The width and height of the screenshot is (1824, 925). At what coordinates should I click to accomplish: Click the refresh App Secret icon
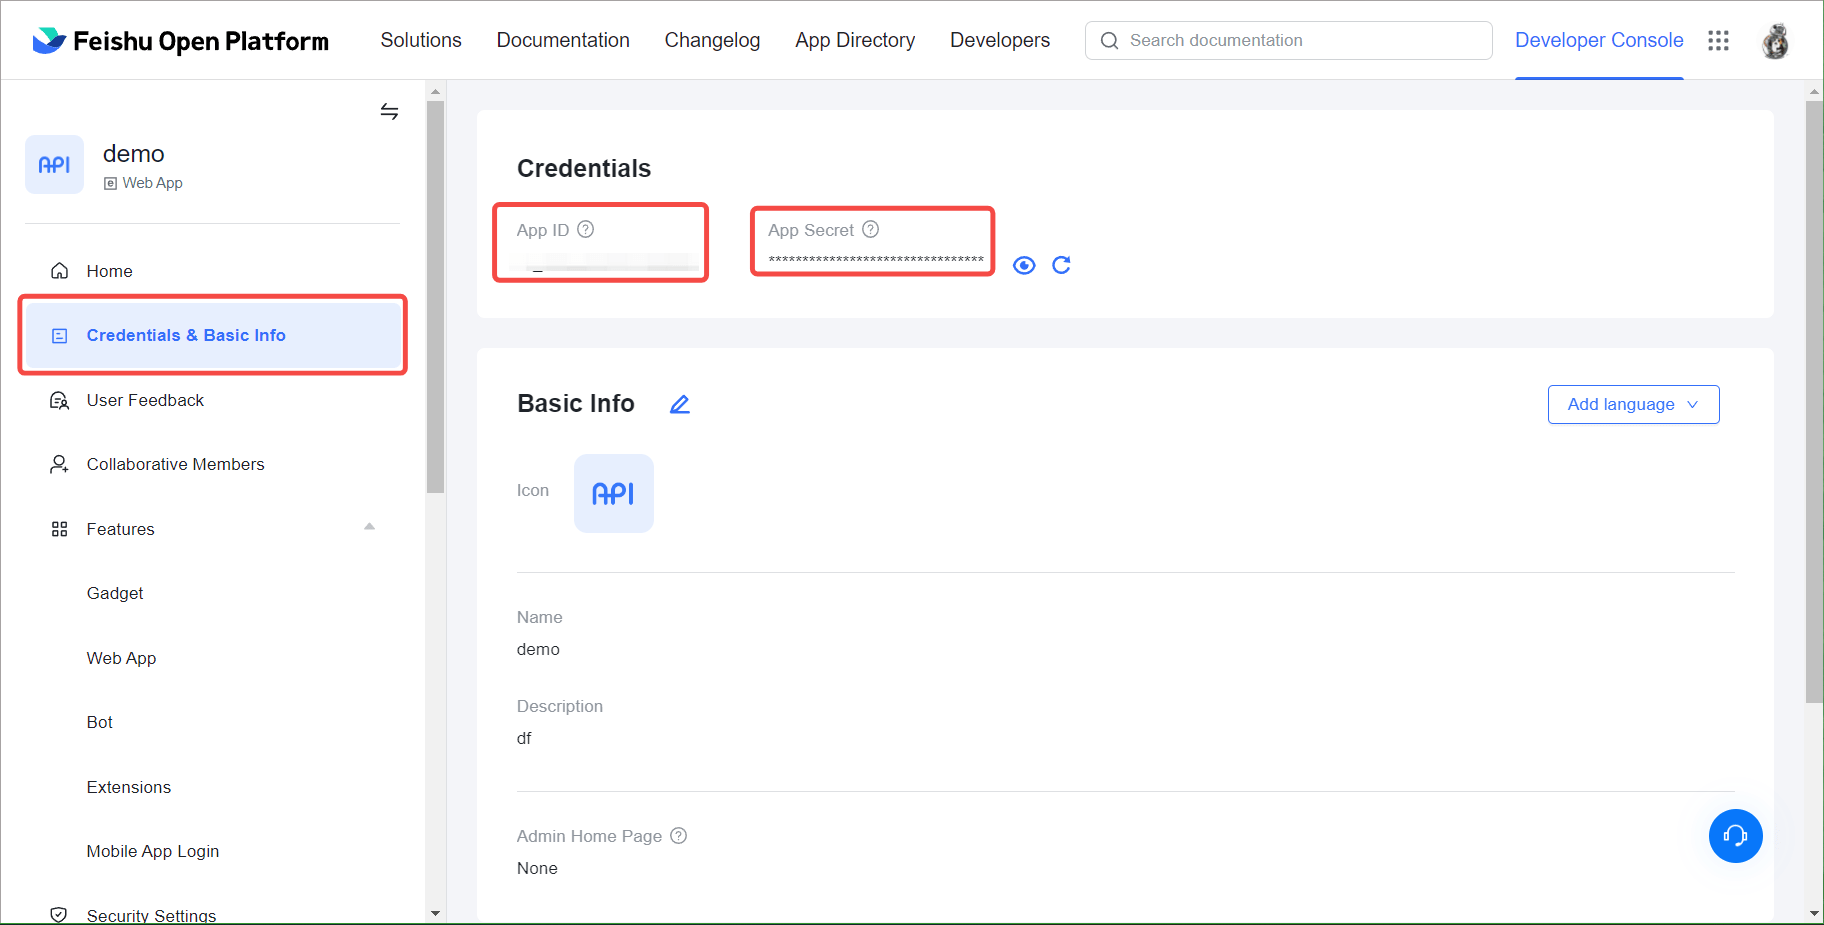pyautogui.click(x=1061, y=265)
